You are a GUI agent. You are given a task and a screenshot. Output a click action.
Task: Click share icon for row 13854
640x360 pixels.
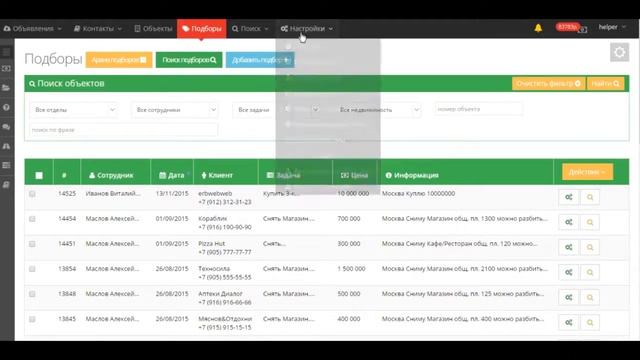click(x=569, y=272)
